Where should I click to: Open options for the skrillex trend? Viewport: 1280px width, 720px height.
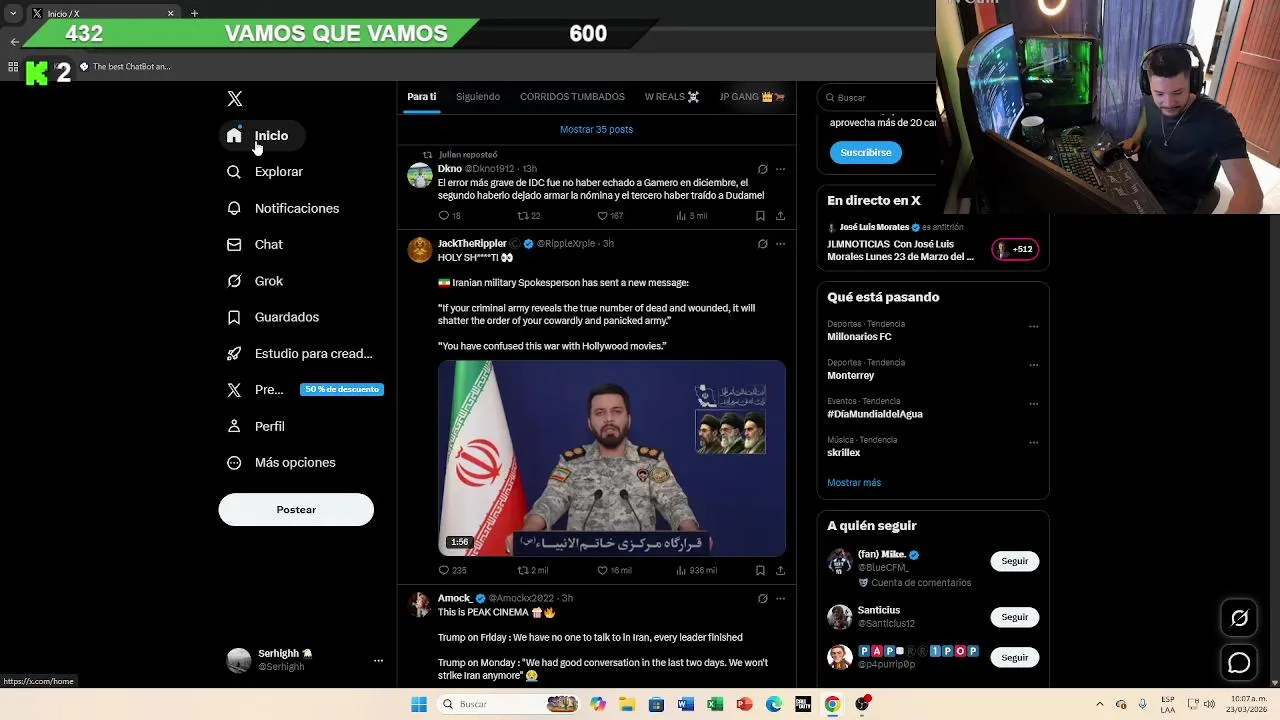click(1034, 442)
